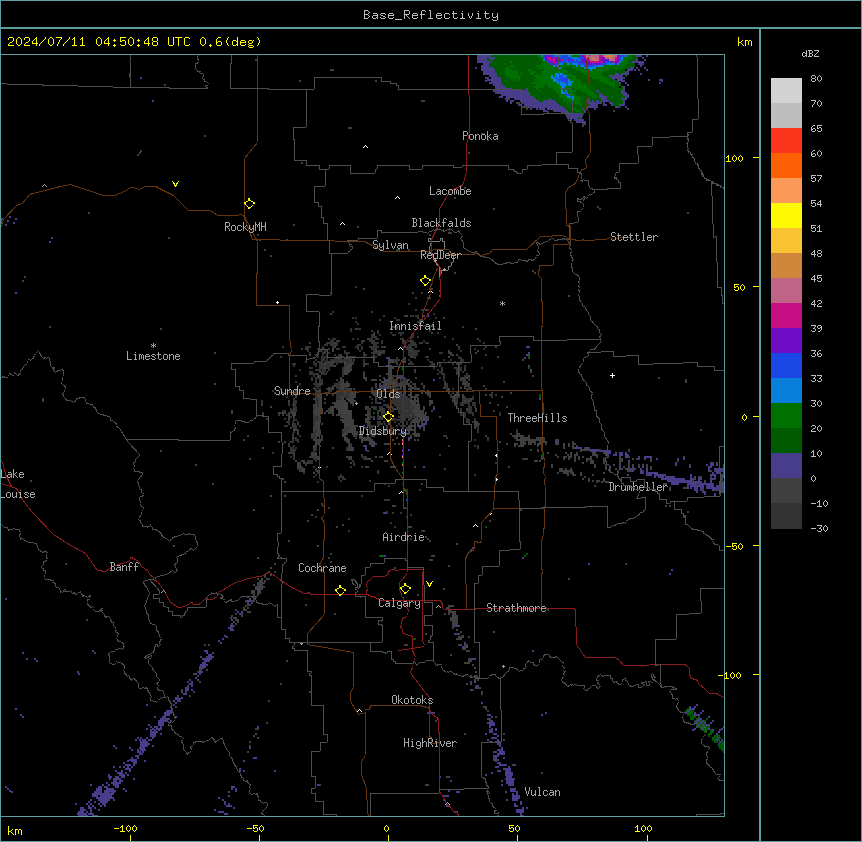The image size is (862, 842).
Task: Select the Drumheller town label
Action: [638, 487]
